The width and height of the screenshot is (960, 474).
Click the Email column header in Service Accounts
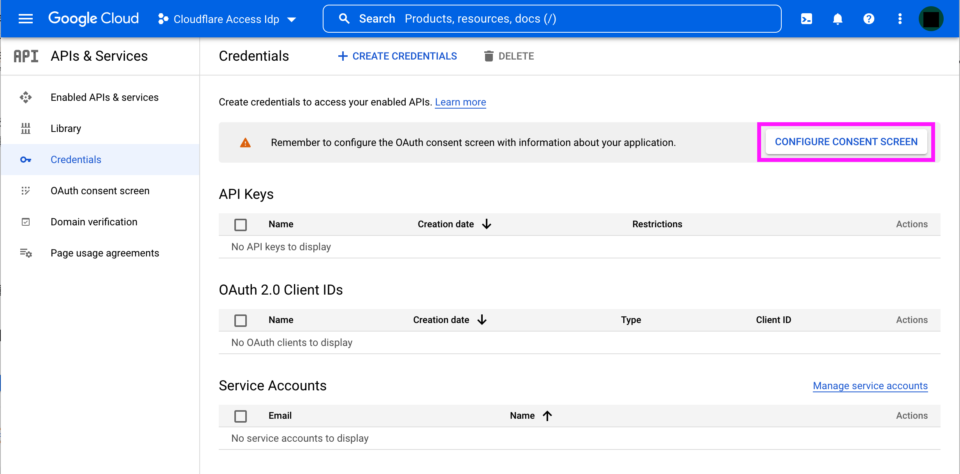click(x=280, y=416)
